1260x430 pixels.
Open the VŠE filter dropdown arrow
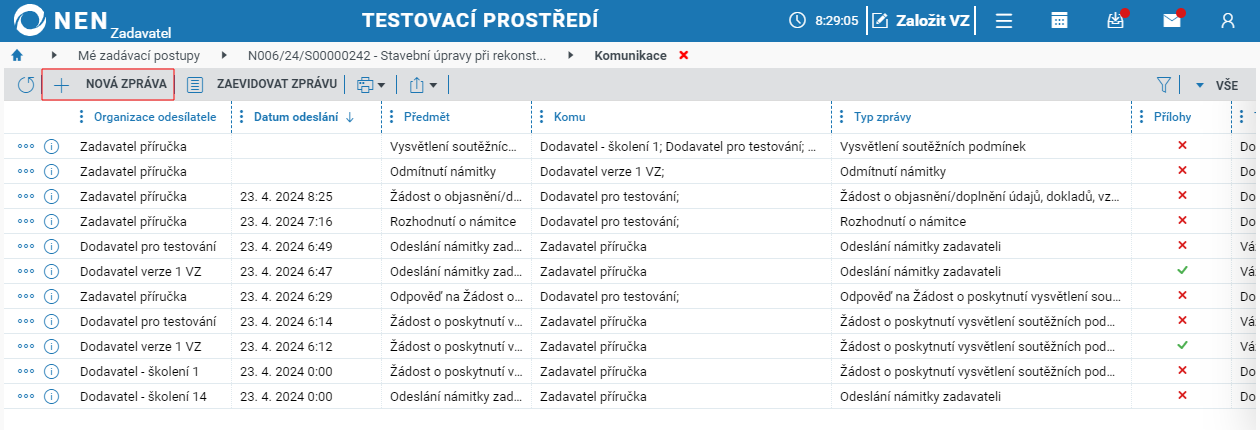click(1200, 85)
